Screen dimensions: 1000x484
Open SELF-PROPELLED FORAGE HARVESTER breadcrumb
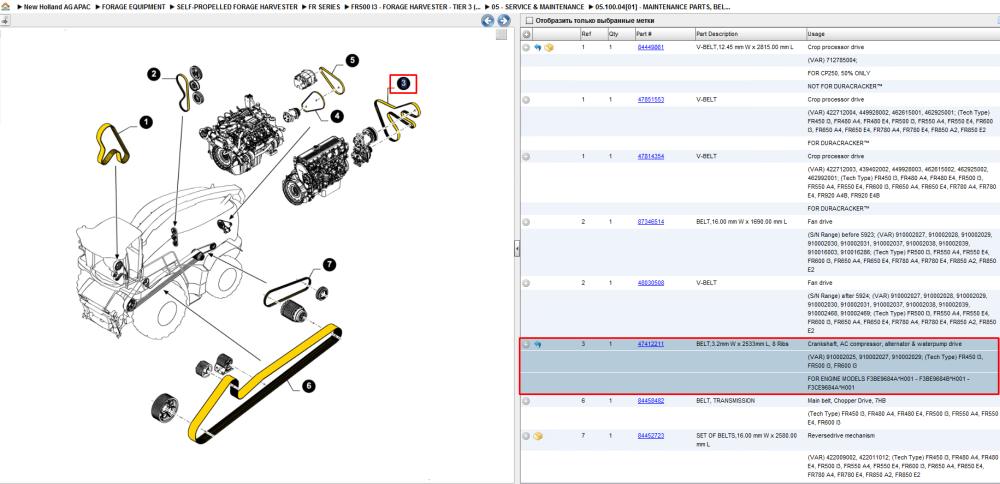[237, 6]
